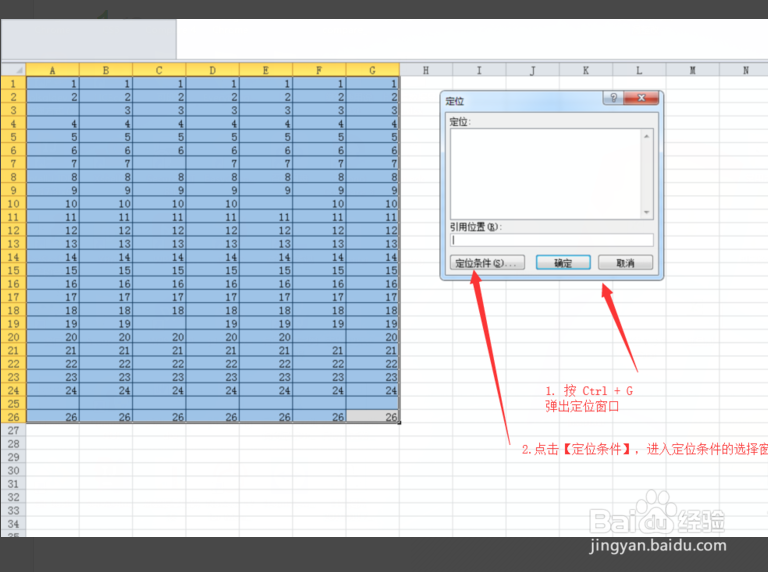Viewport: 768px width, 572px height.
Task: Click cell G17 containing 17
Action: point(373,297)
